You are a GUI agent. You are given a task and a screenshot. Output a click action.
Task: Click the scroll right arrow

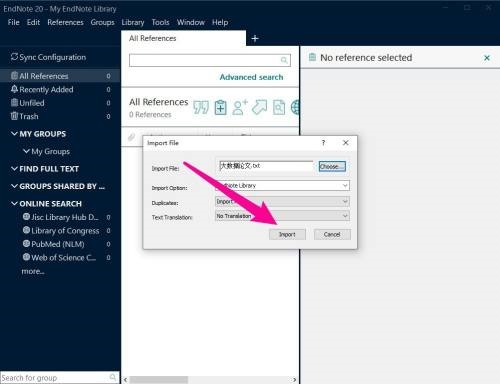pos(294,380)
